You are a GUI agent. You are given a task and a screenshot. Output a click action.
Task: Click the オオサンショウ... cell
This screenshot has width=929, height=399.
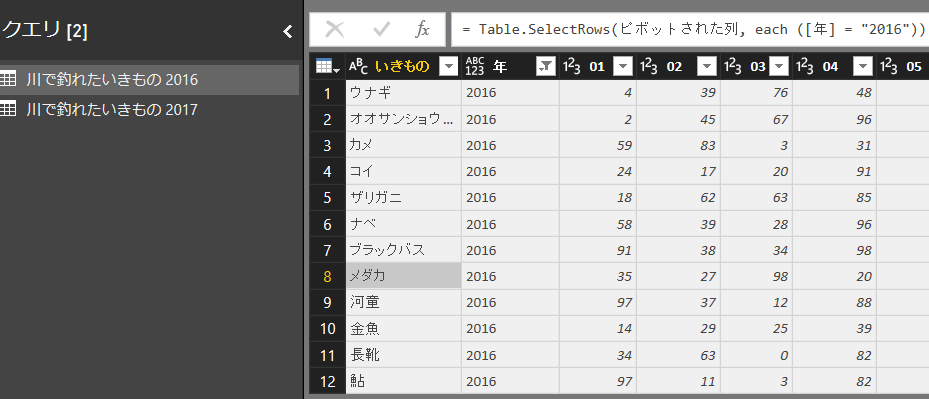[x=403, y=119]
